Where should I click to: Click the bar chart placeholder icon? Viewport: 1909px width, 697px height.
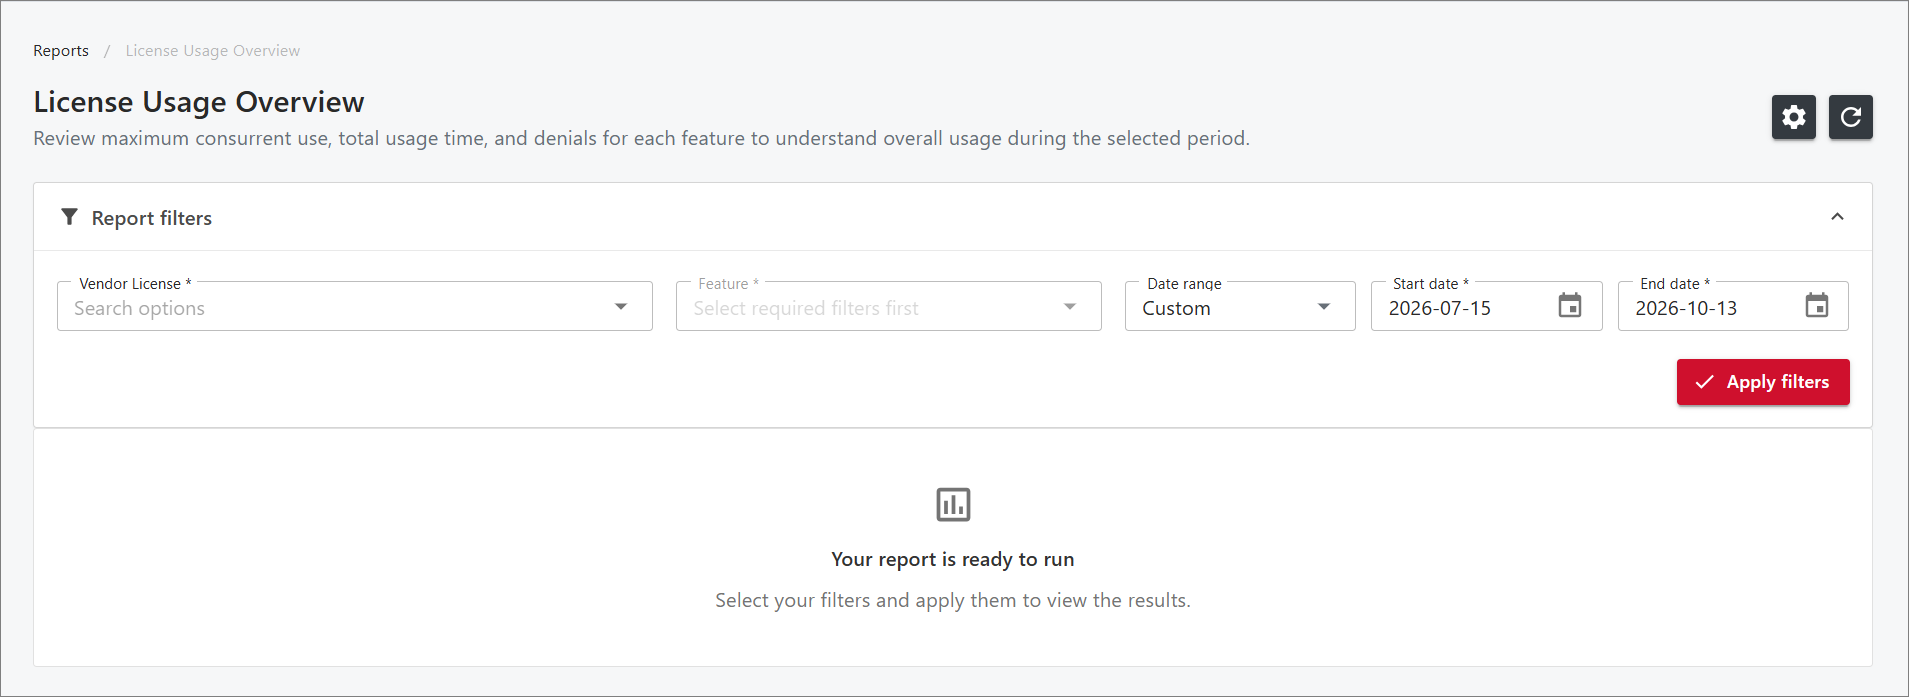click(953, 504)
